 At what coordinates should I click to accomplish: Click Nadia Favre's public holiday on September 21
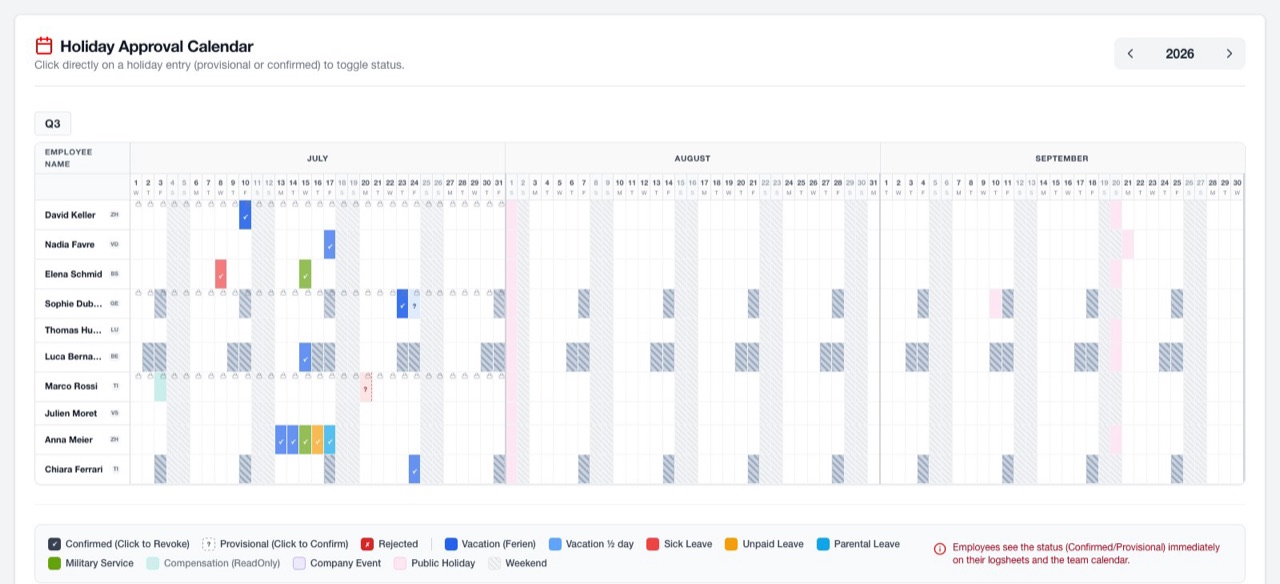pos(1128,244)
